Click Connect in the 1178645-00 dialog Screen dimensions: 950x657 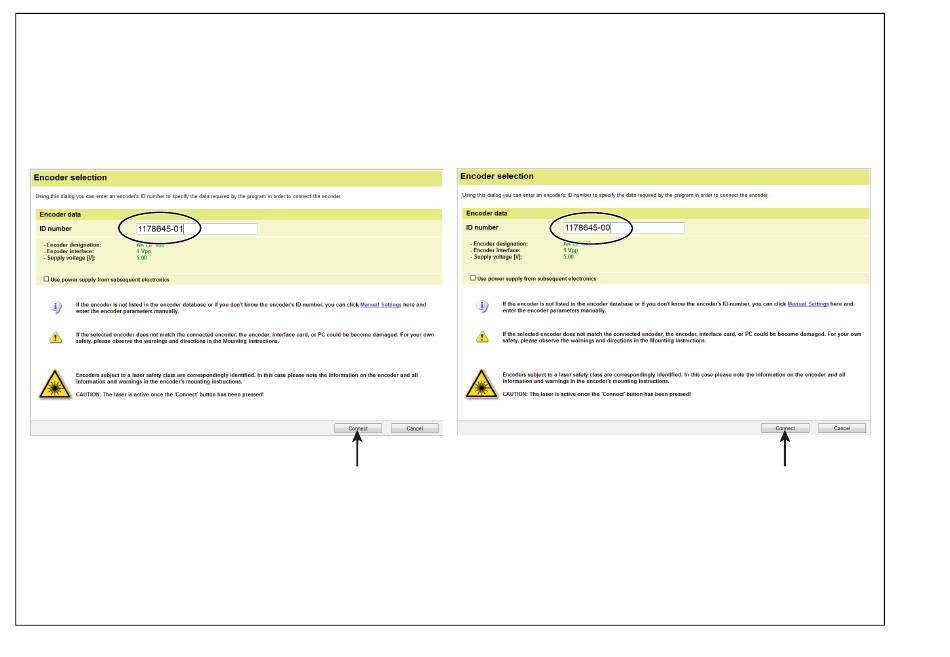pyautogui.click(x=785, y=428)
